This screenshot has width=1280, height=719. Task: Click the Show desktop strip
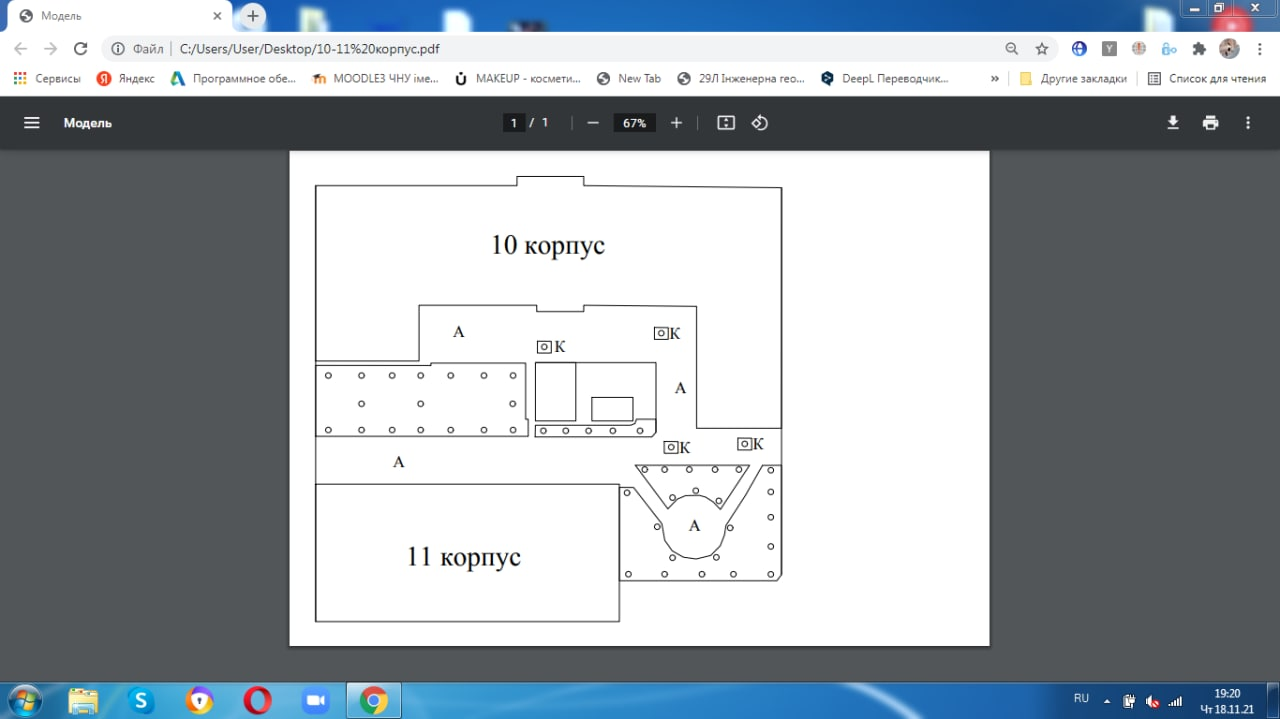coord(1272,700)
